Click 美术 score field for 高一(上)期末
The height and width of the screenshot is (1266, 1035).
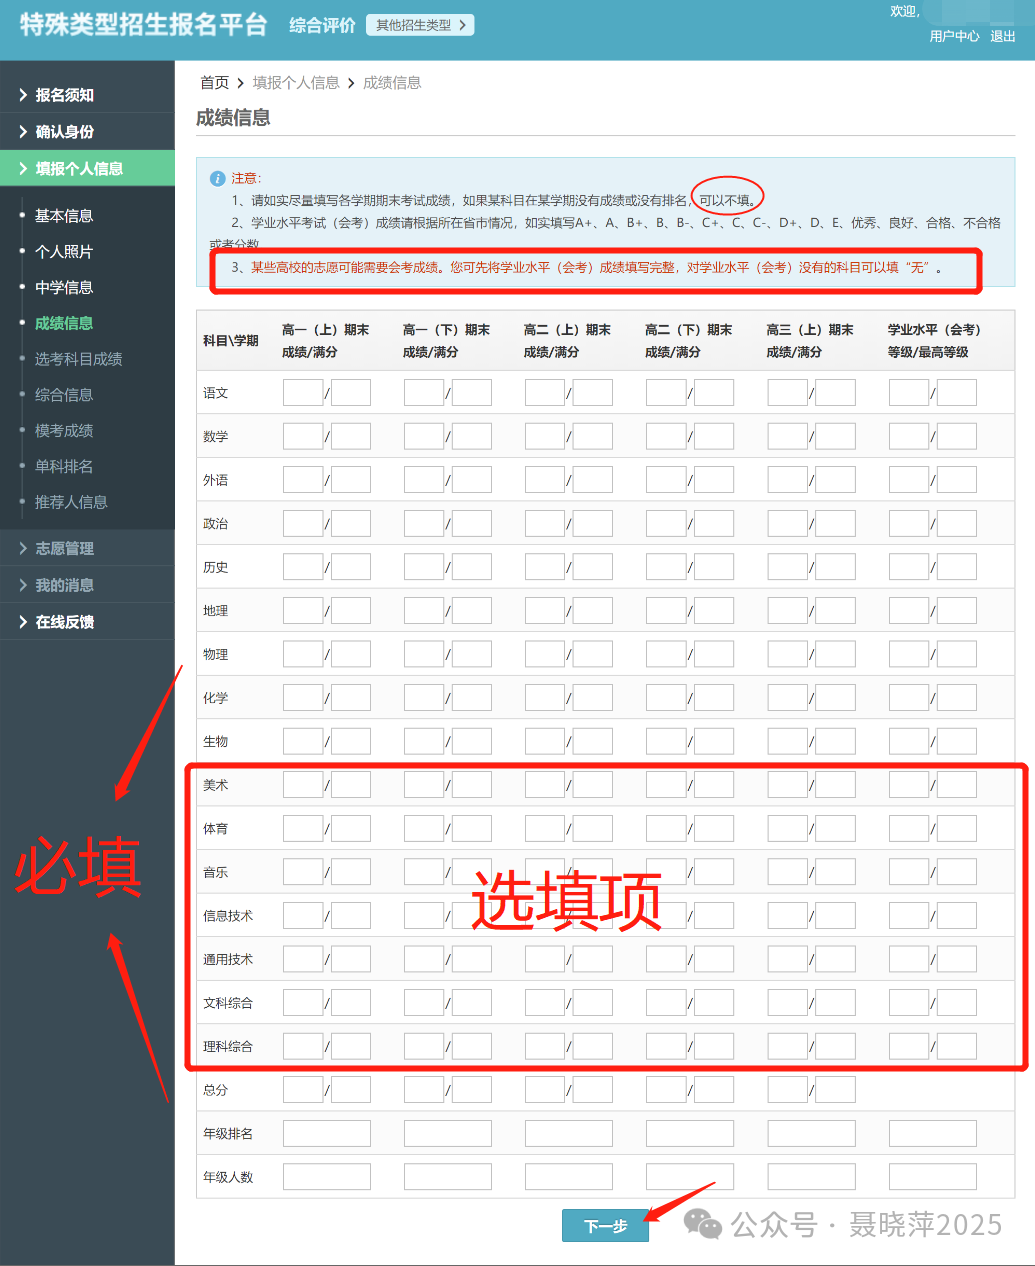[303, 785]
